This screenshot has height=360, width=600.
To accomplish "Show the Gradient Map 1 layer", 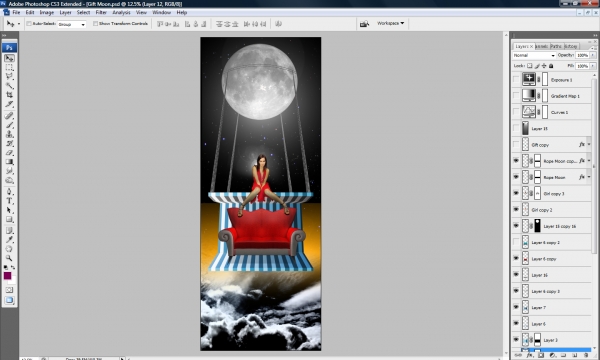I will coord(516,96).
